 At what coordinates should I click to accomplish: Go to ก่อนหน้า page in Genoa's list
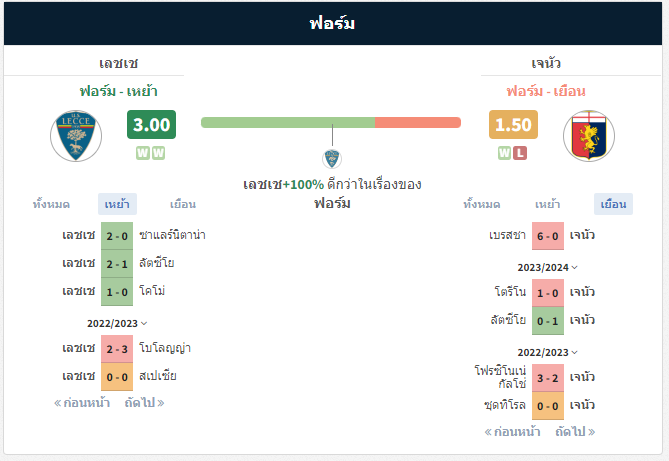click(512, 432)
